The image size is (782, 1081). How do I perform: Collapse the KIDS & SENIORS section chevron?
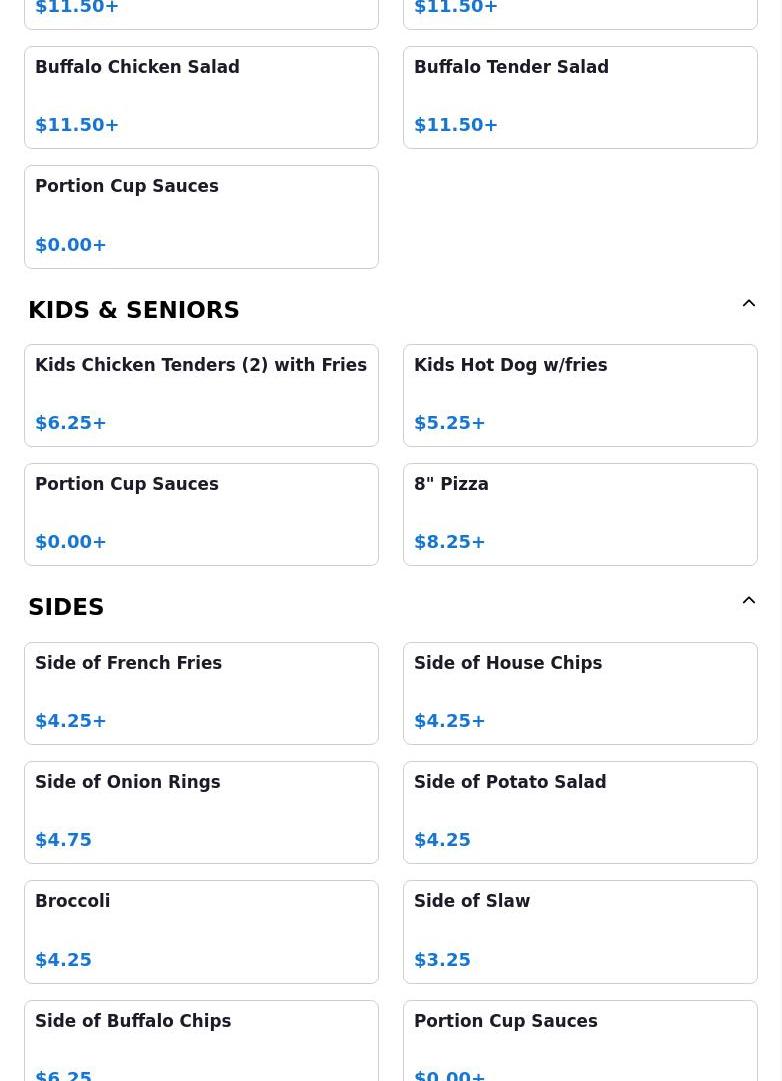click(748, 304)
